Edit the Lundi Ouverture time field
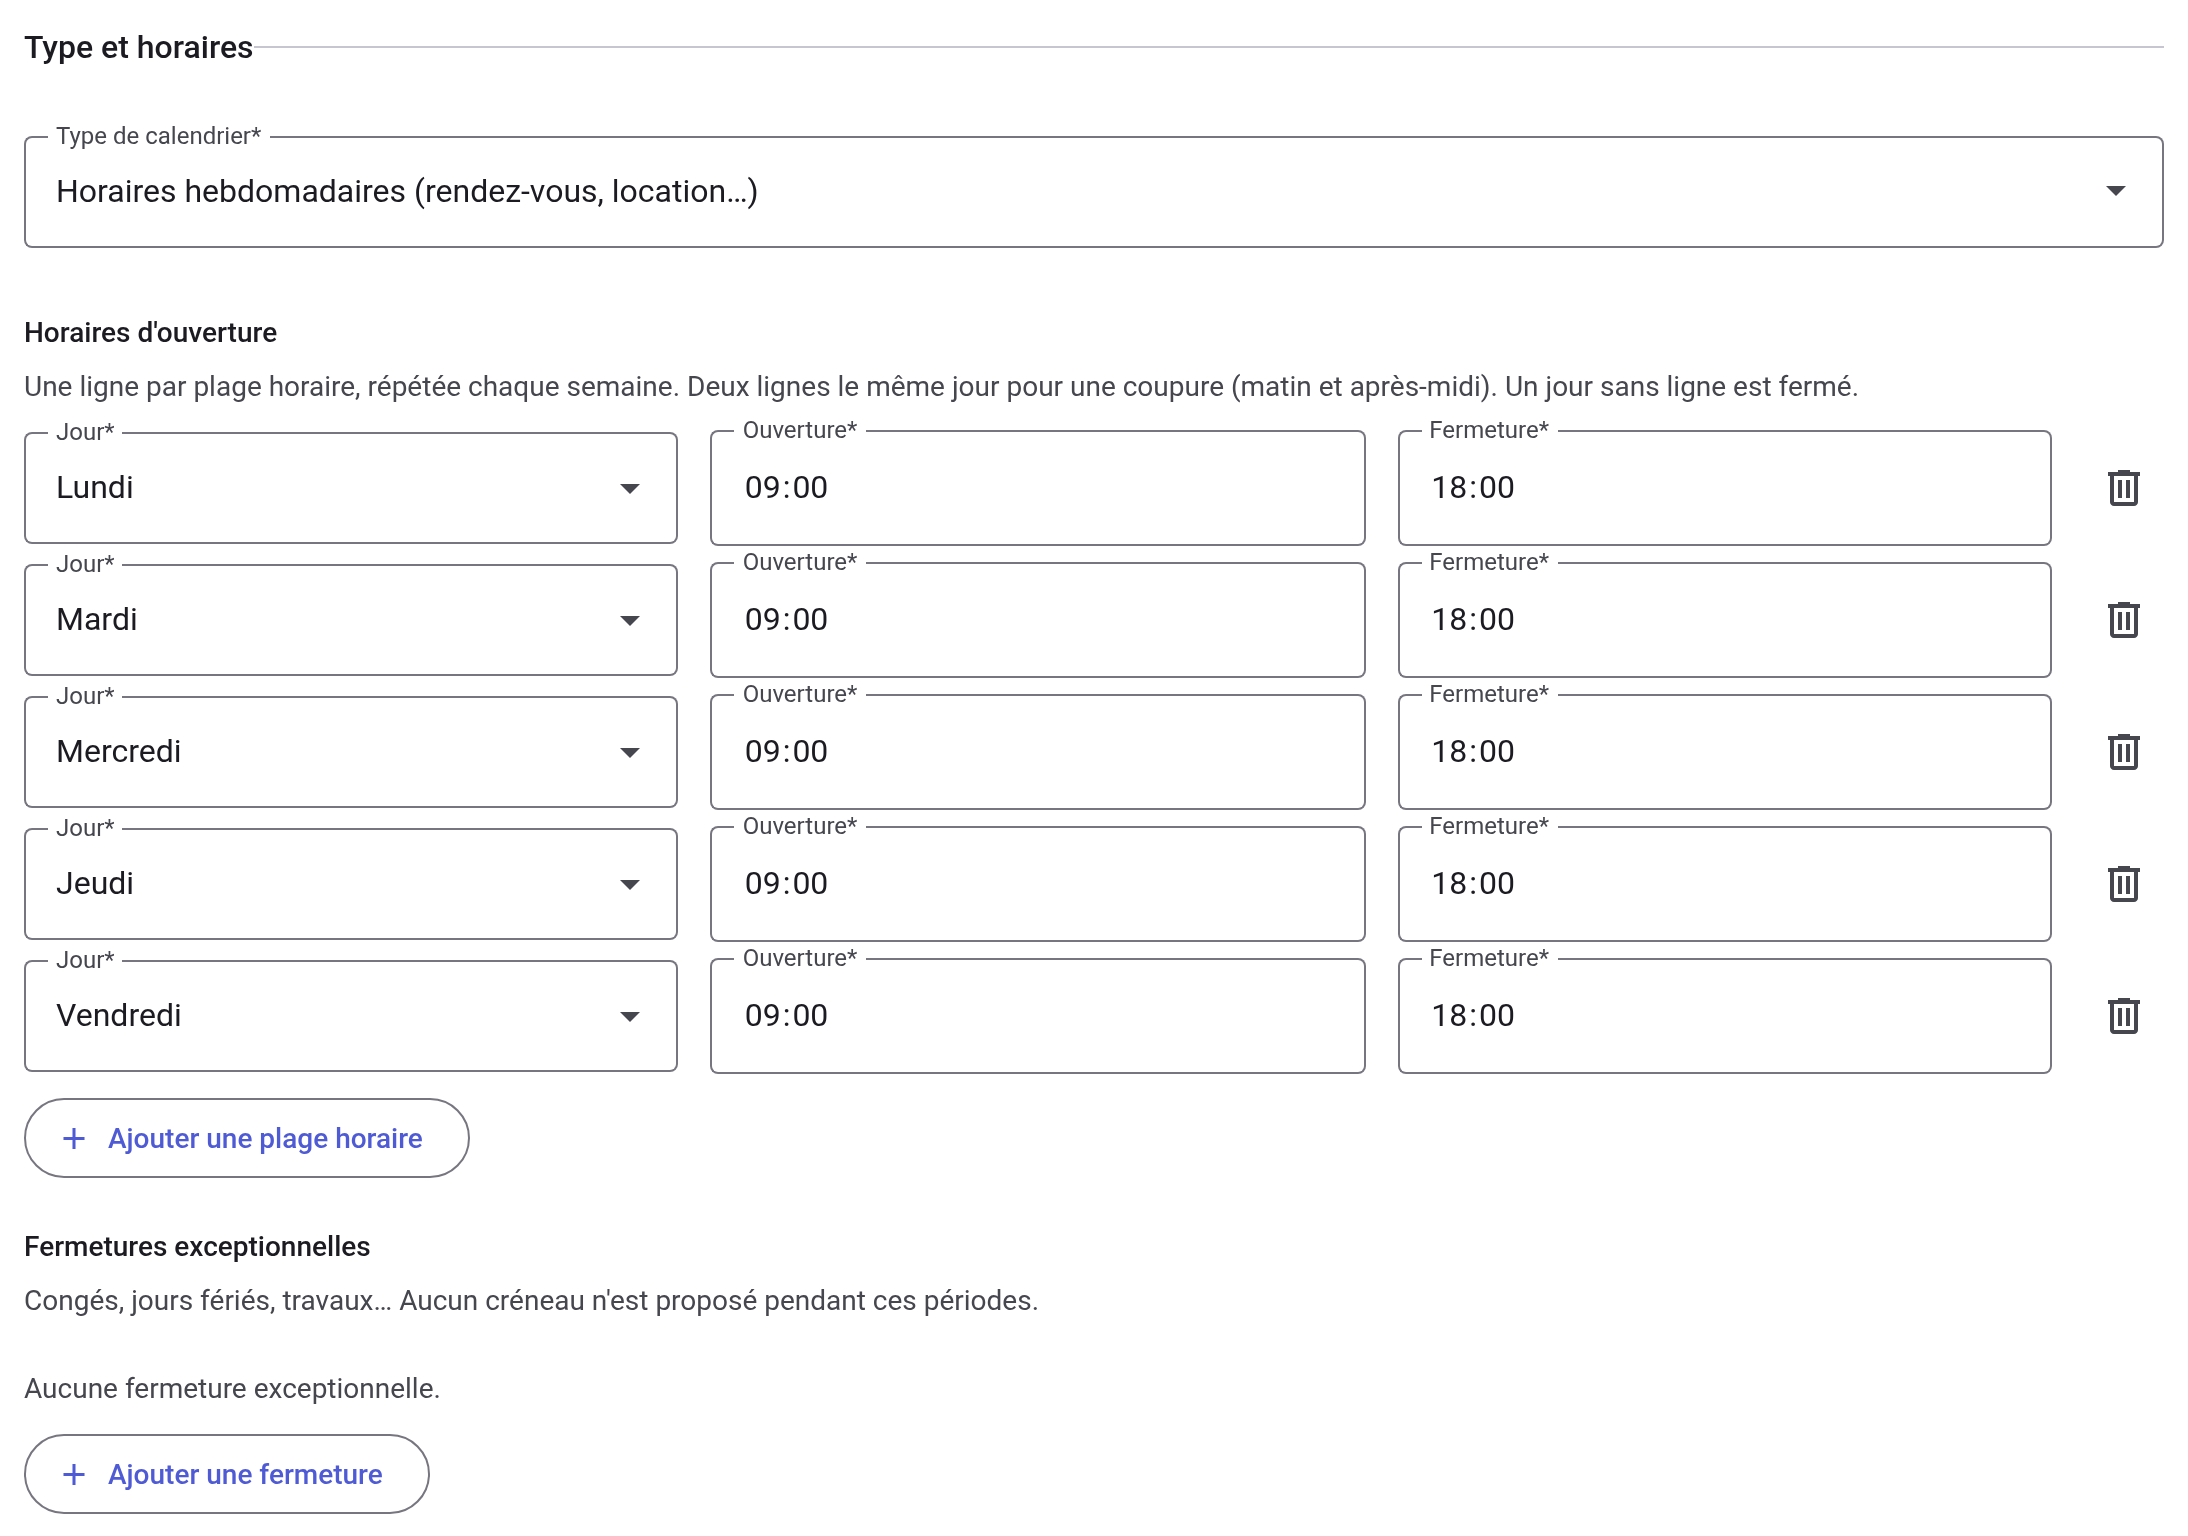The height and width of the screenshot is (1536, 2188). (1037, 488)
